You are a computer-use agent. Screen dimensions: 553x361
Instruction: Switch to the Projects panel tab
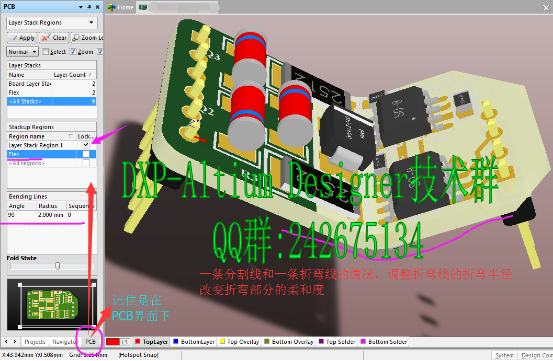coord(35,342)
